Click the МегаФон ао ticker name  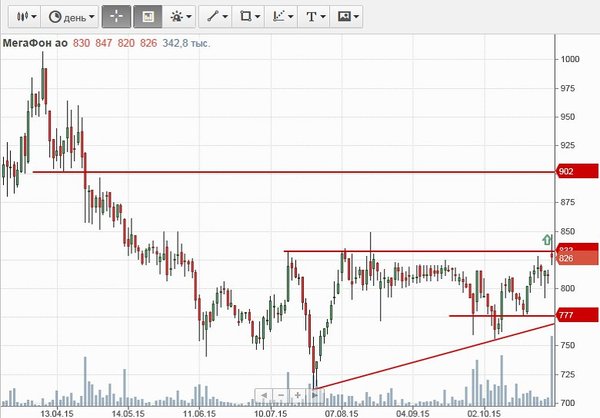point(34,43)
